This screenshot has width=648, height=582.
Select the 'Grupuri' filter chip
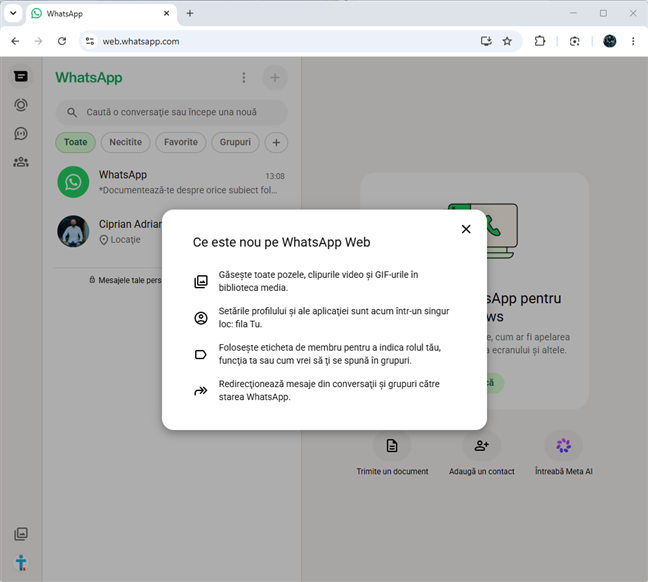(235, 142)
